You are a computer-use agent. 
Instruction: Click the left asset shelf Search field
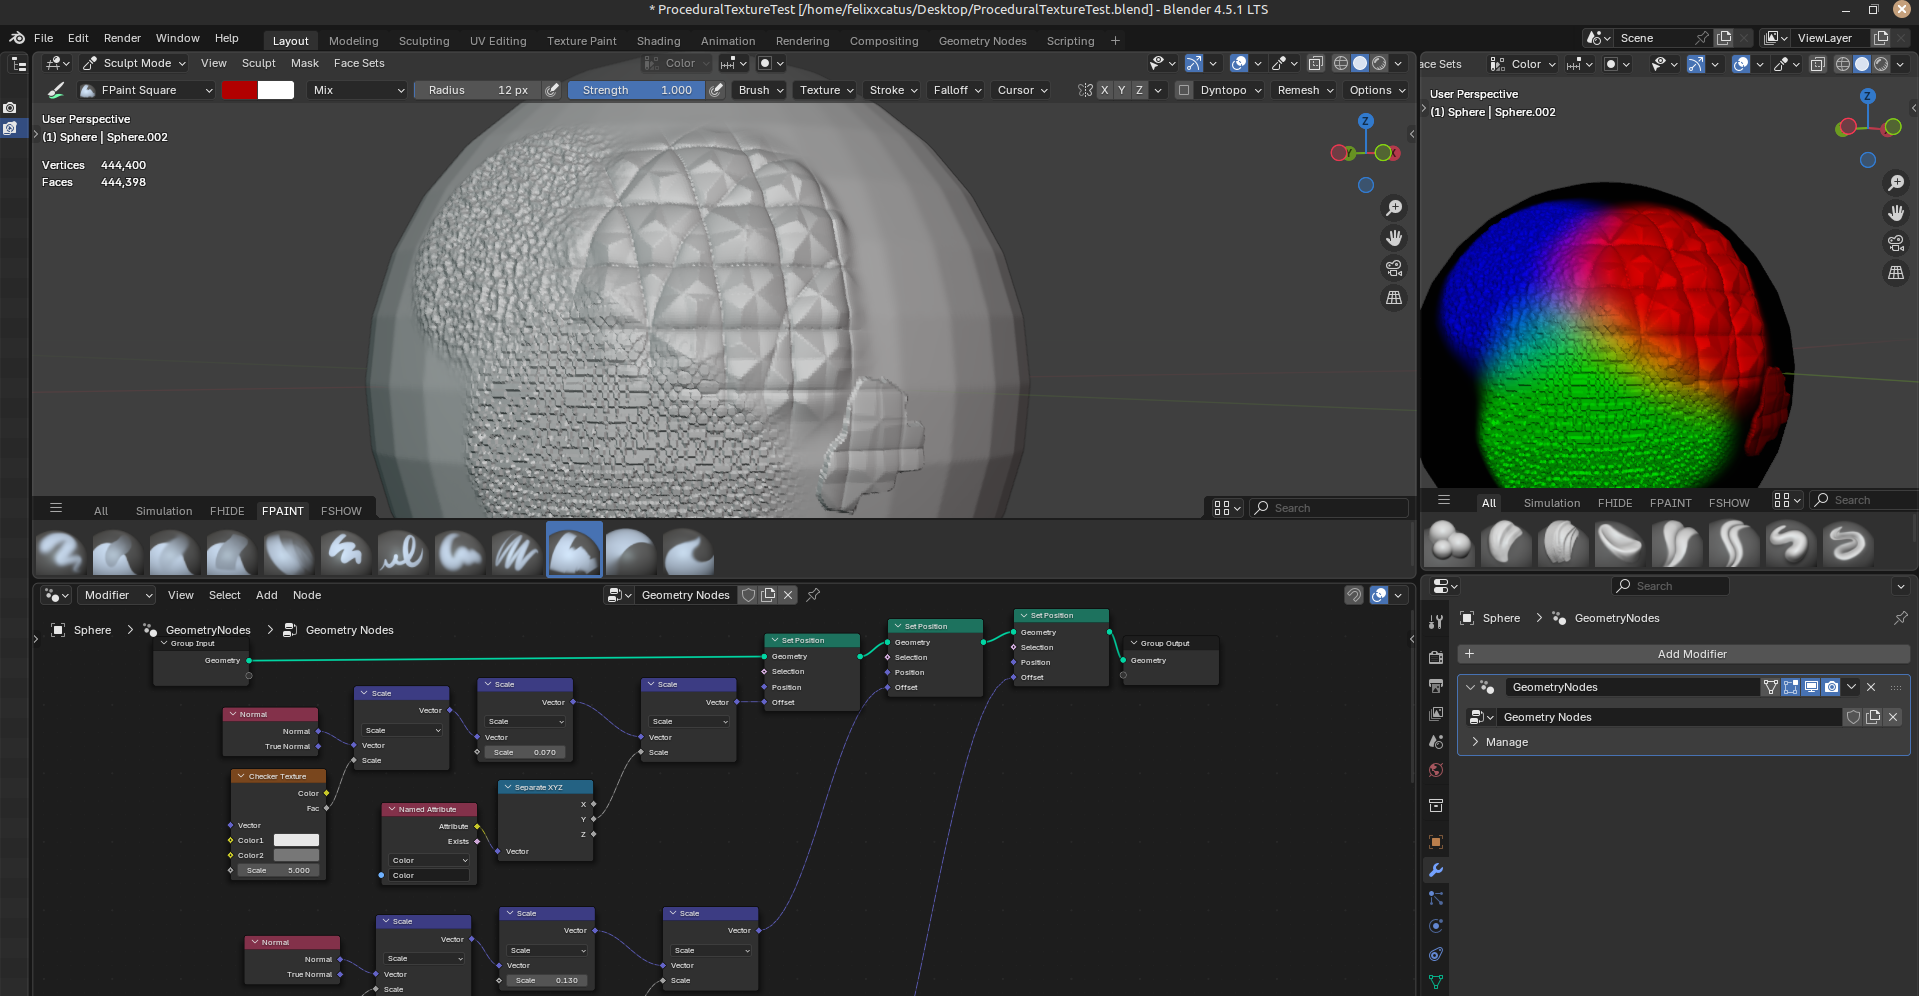click(1329, 508)
